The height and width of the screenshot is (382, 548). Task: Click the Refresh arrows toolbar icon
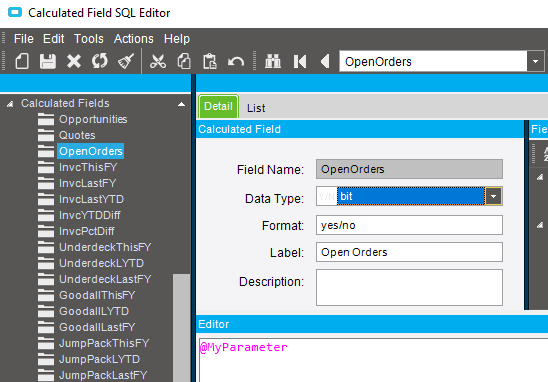pyautogui.click(x=100, y=62)
